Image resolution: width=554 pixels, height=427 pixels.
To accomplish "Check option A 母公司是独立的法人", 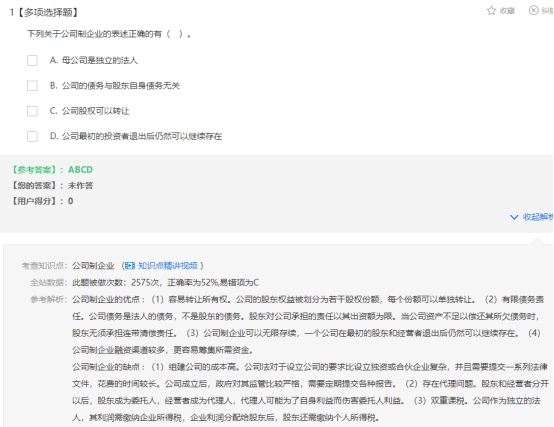I will point(32,60).
